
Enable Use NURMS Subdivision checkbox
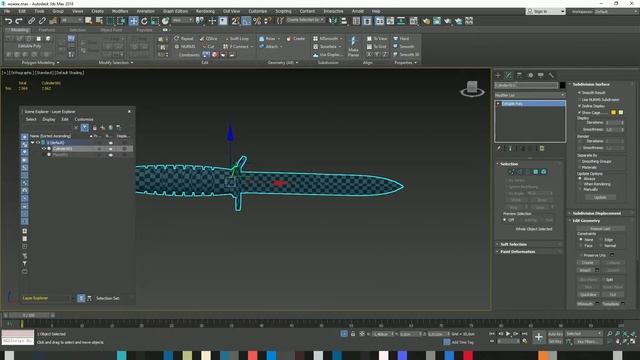point(580,99)
